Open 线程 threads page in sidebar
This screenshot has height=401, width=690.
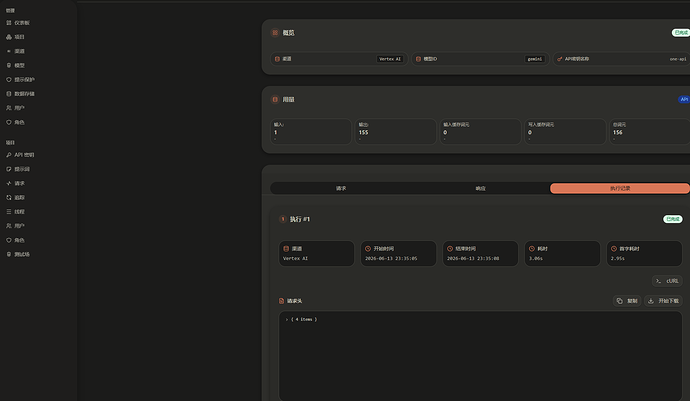click(x=15, y=212)
